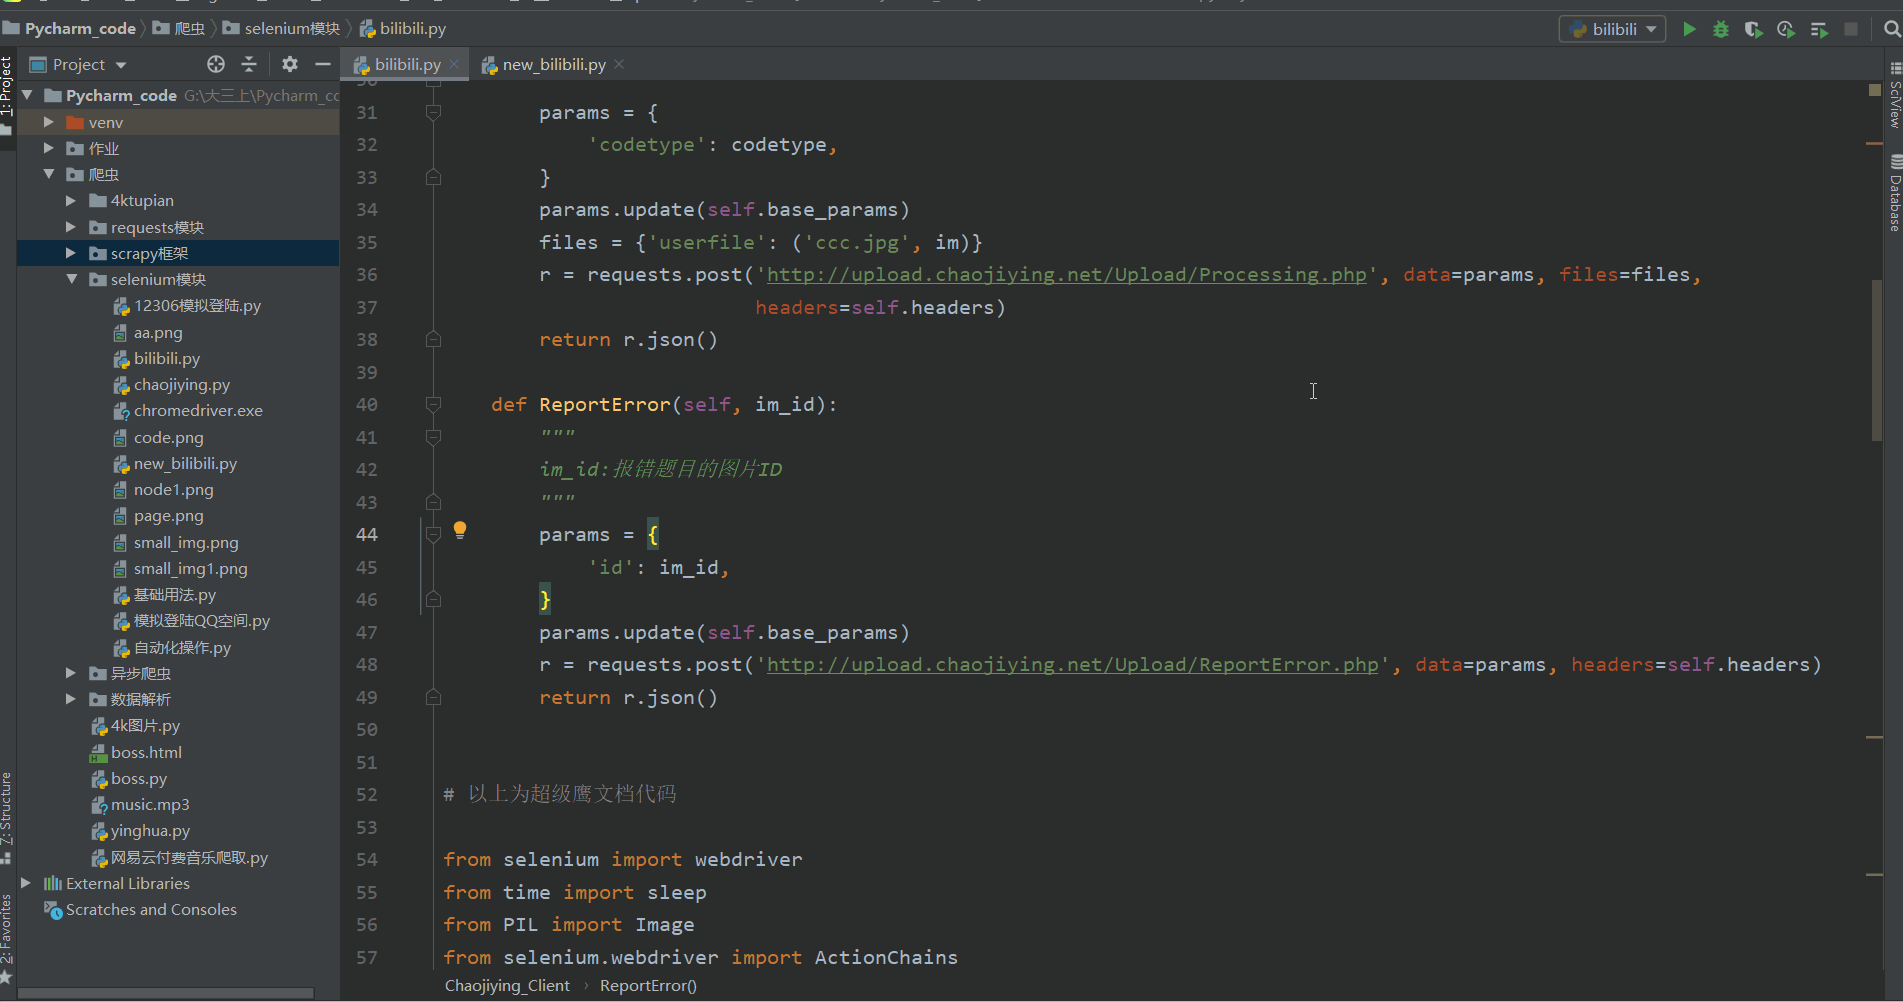
Task: Expand the scrapy框架 folder
Action: 71,253
